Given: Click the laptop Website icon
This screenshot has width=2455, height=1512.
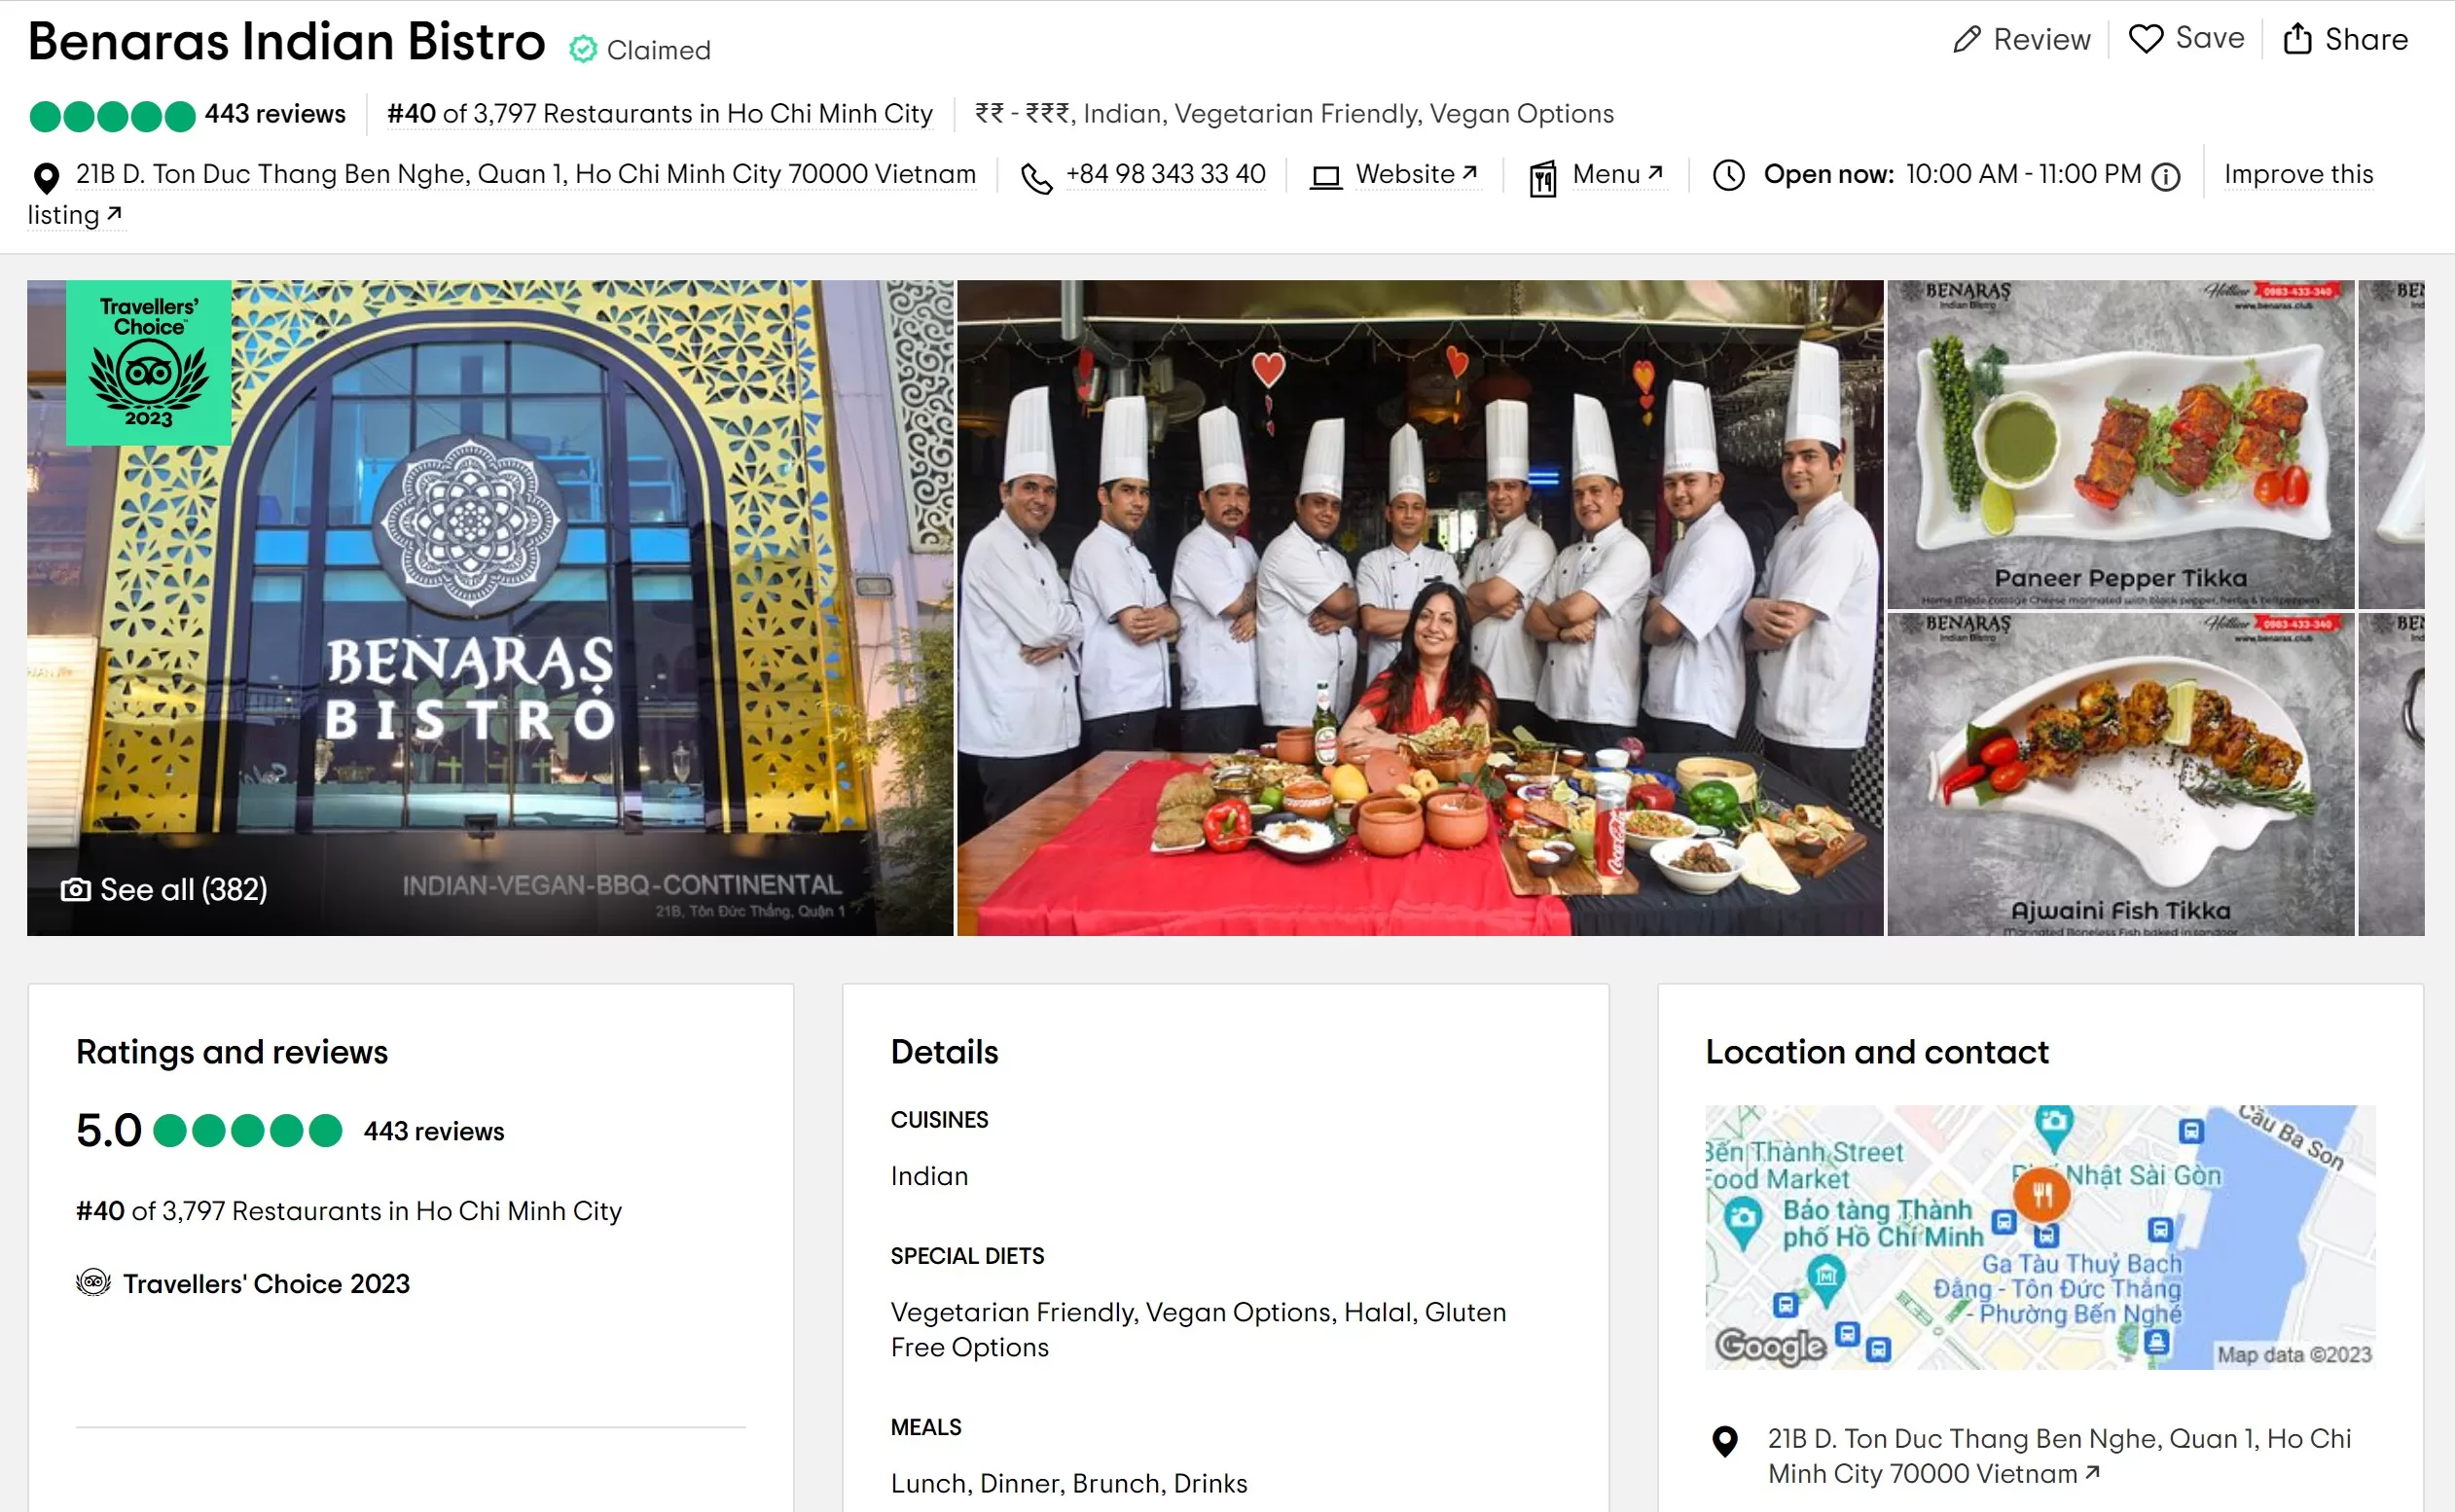Looking at the screenshot, I should pos(1326,177).
